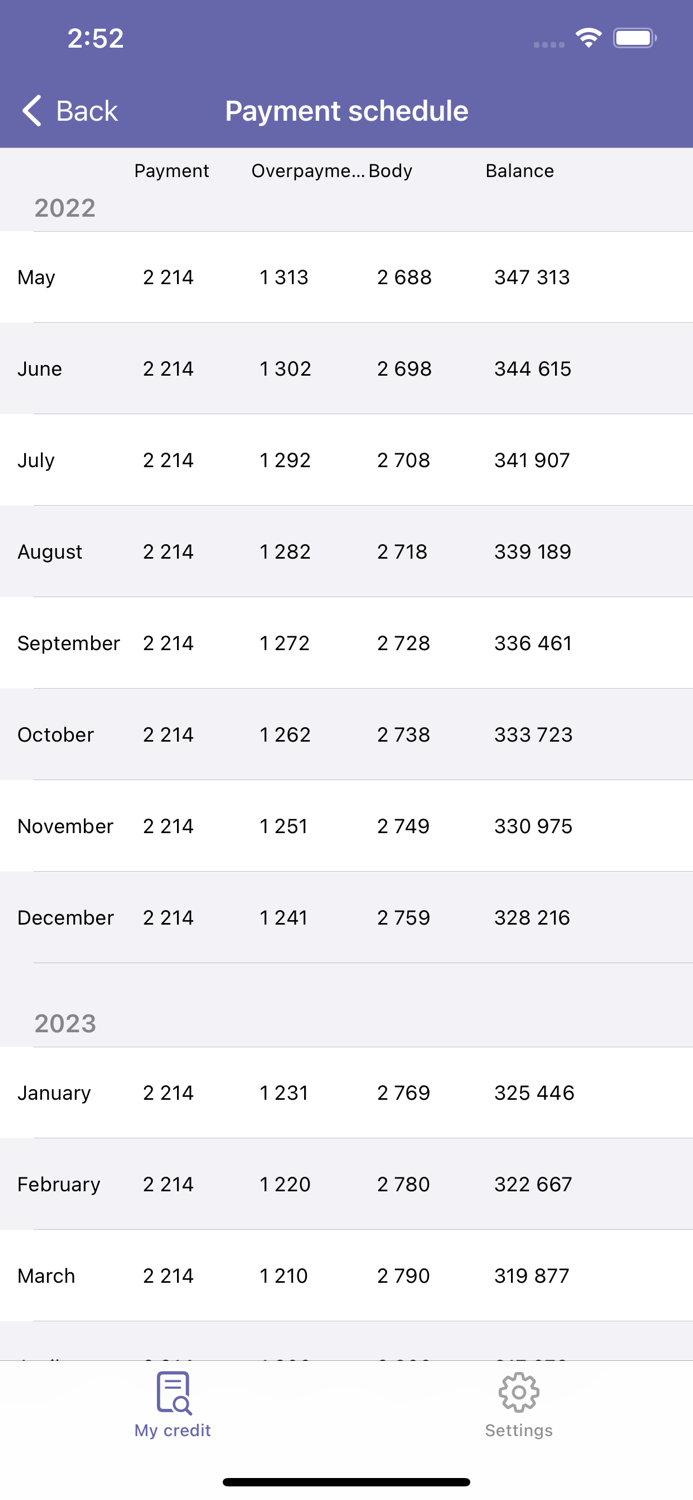
Task: Tap the Payment schedule title
Action: (346, 110)
